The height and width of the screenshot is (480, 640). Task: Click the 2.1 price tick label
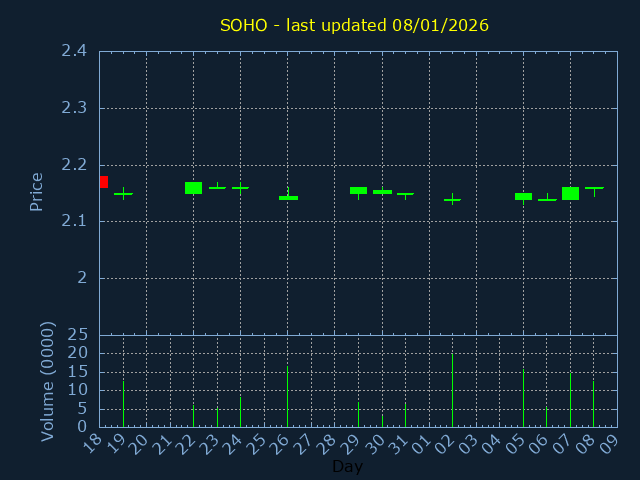(72, 221)
